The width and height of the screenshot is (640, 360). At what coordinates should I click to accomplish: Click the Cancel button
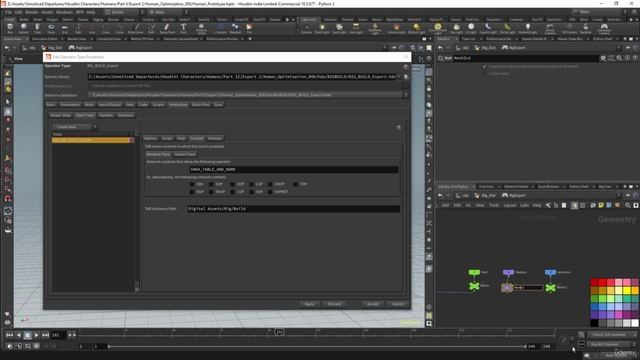click(398, 304)
